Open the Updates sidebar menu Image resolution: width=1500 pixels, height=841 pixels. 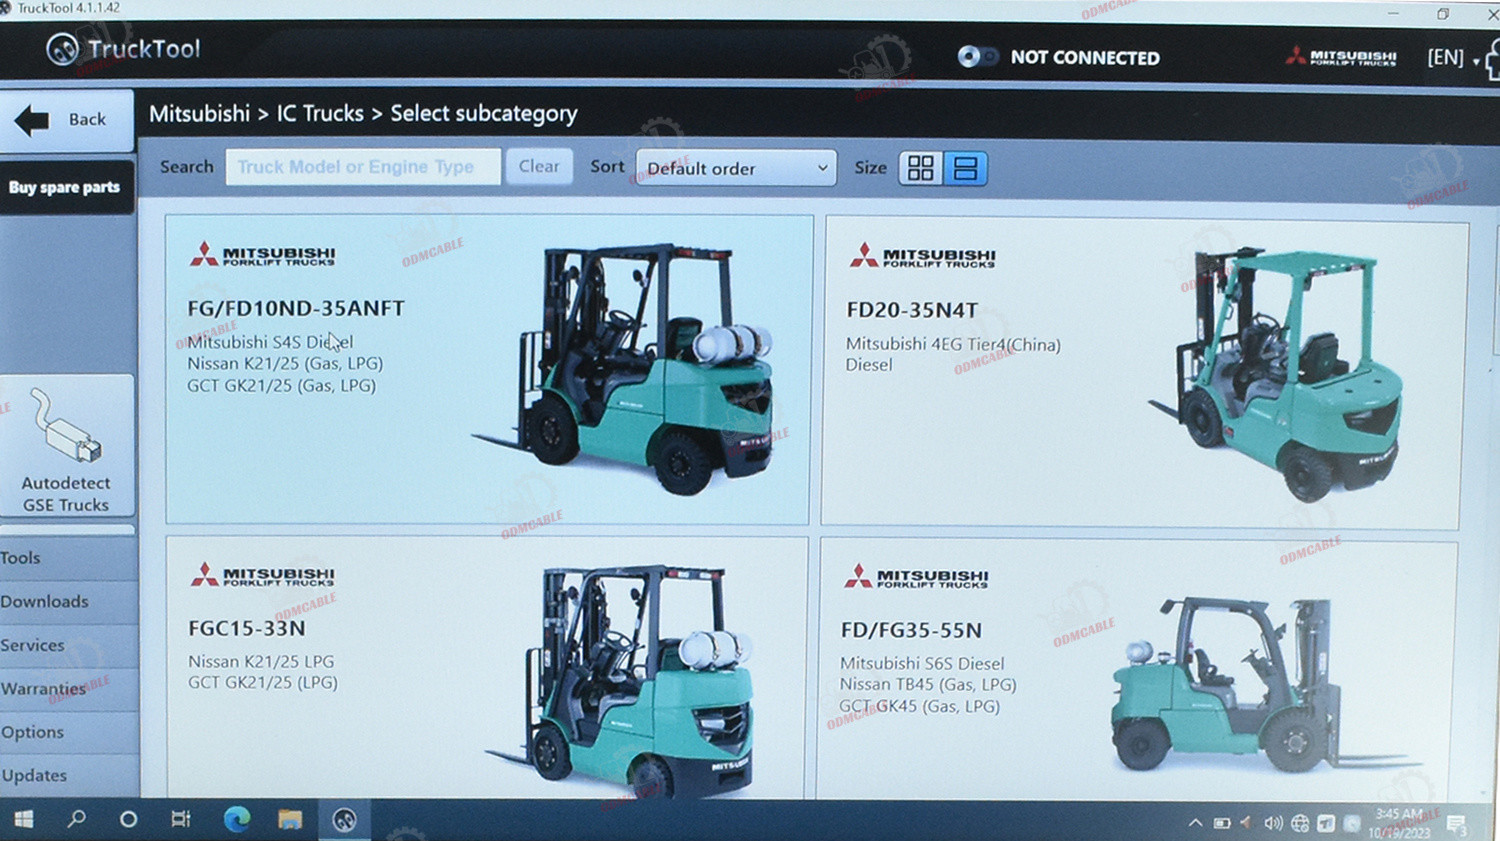click(x=68, y=776)
